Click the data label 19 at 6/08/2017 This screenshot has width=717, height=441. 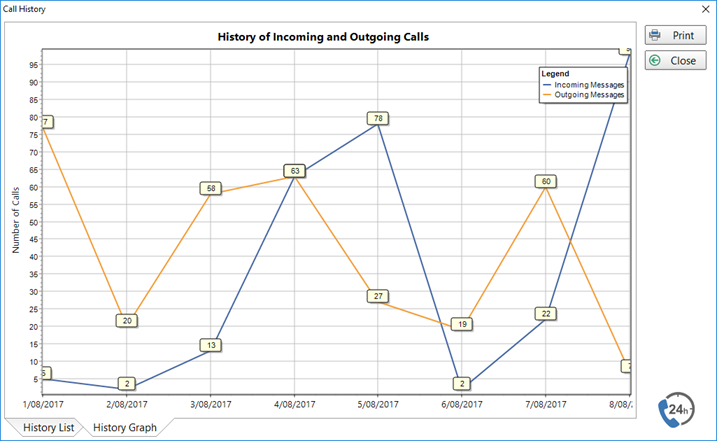(462, 324)
